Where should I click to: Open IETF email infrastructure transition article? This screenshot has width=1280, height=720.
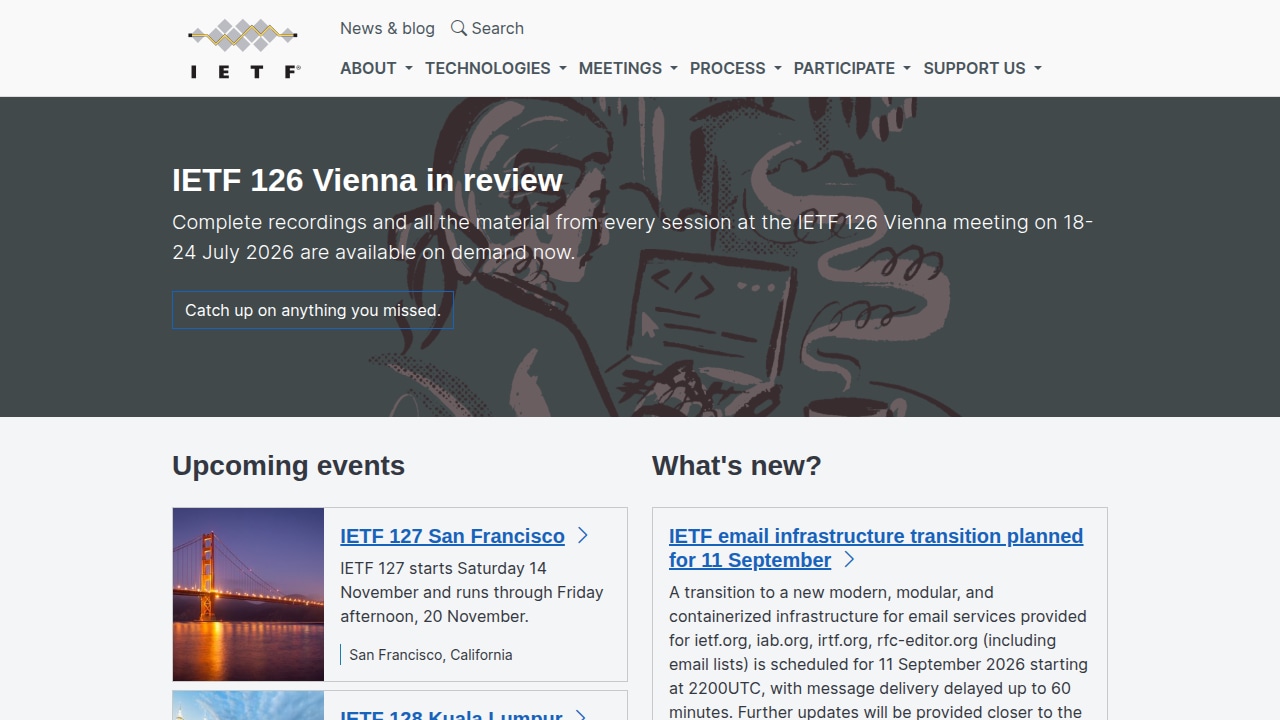click(x=876, y=548)
